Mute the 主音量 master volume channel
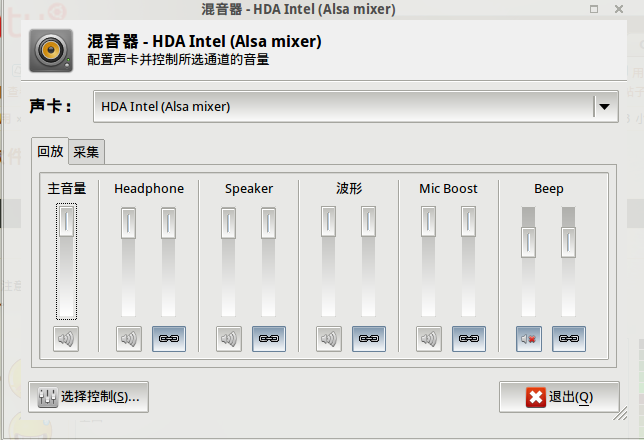The image size is (644, 440). [66, 339]
